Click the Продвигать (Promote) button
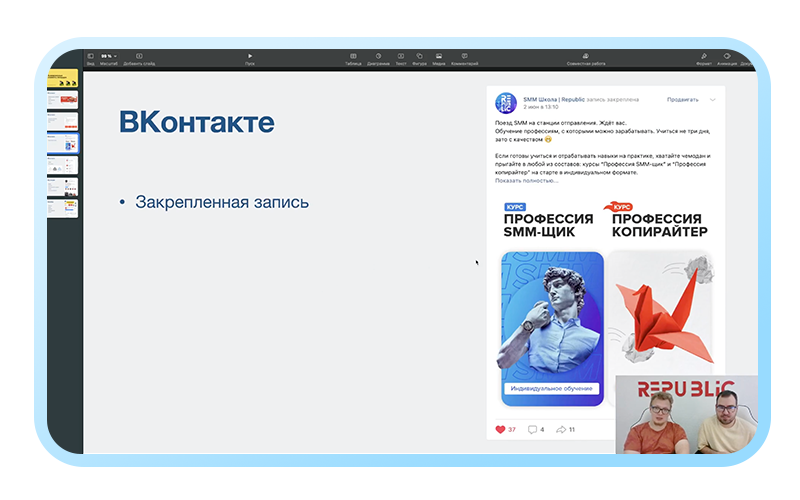Image resolution: width=800 pixels, height=500 pixels. coord(683,99)
